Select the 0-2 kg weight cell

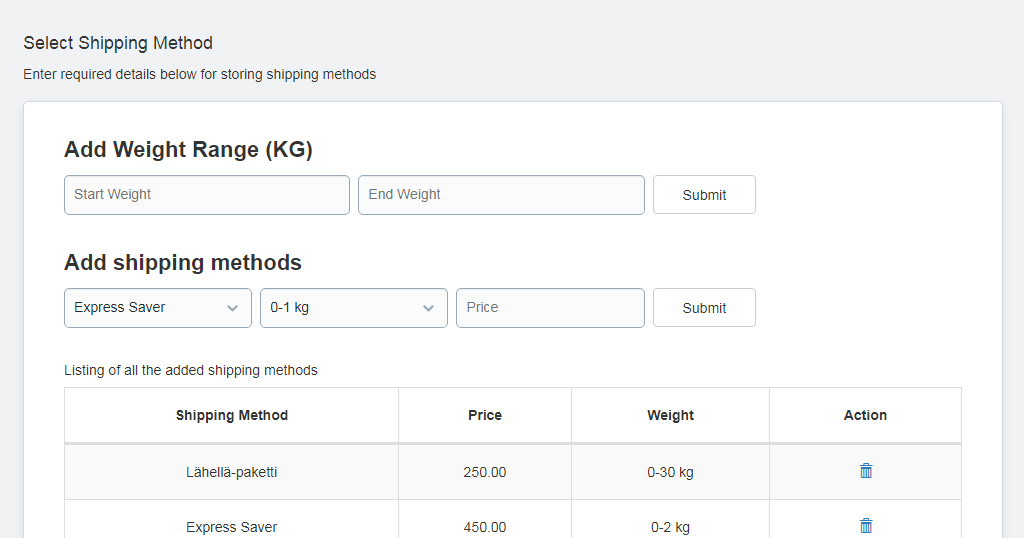pyautogui.click(x=670, y=524)
